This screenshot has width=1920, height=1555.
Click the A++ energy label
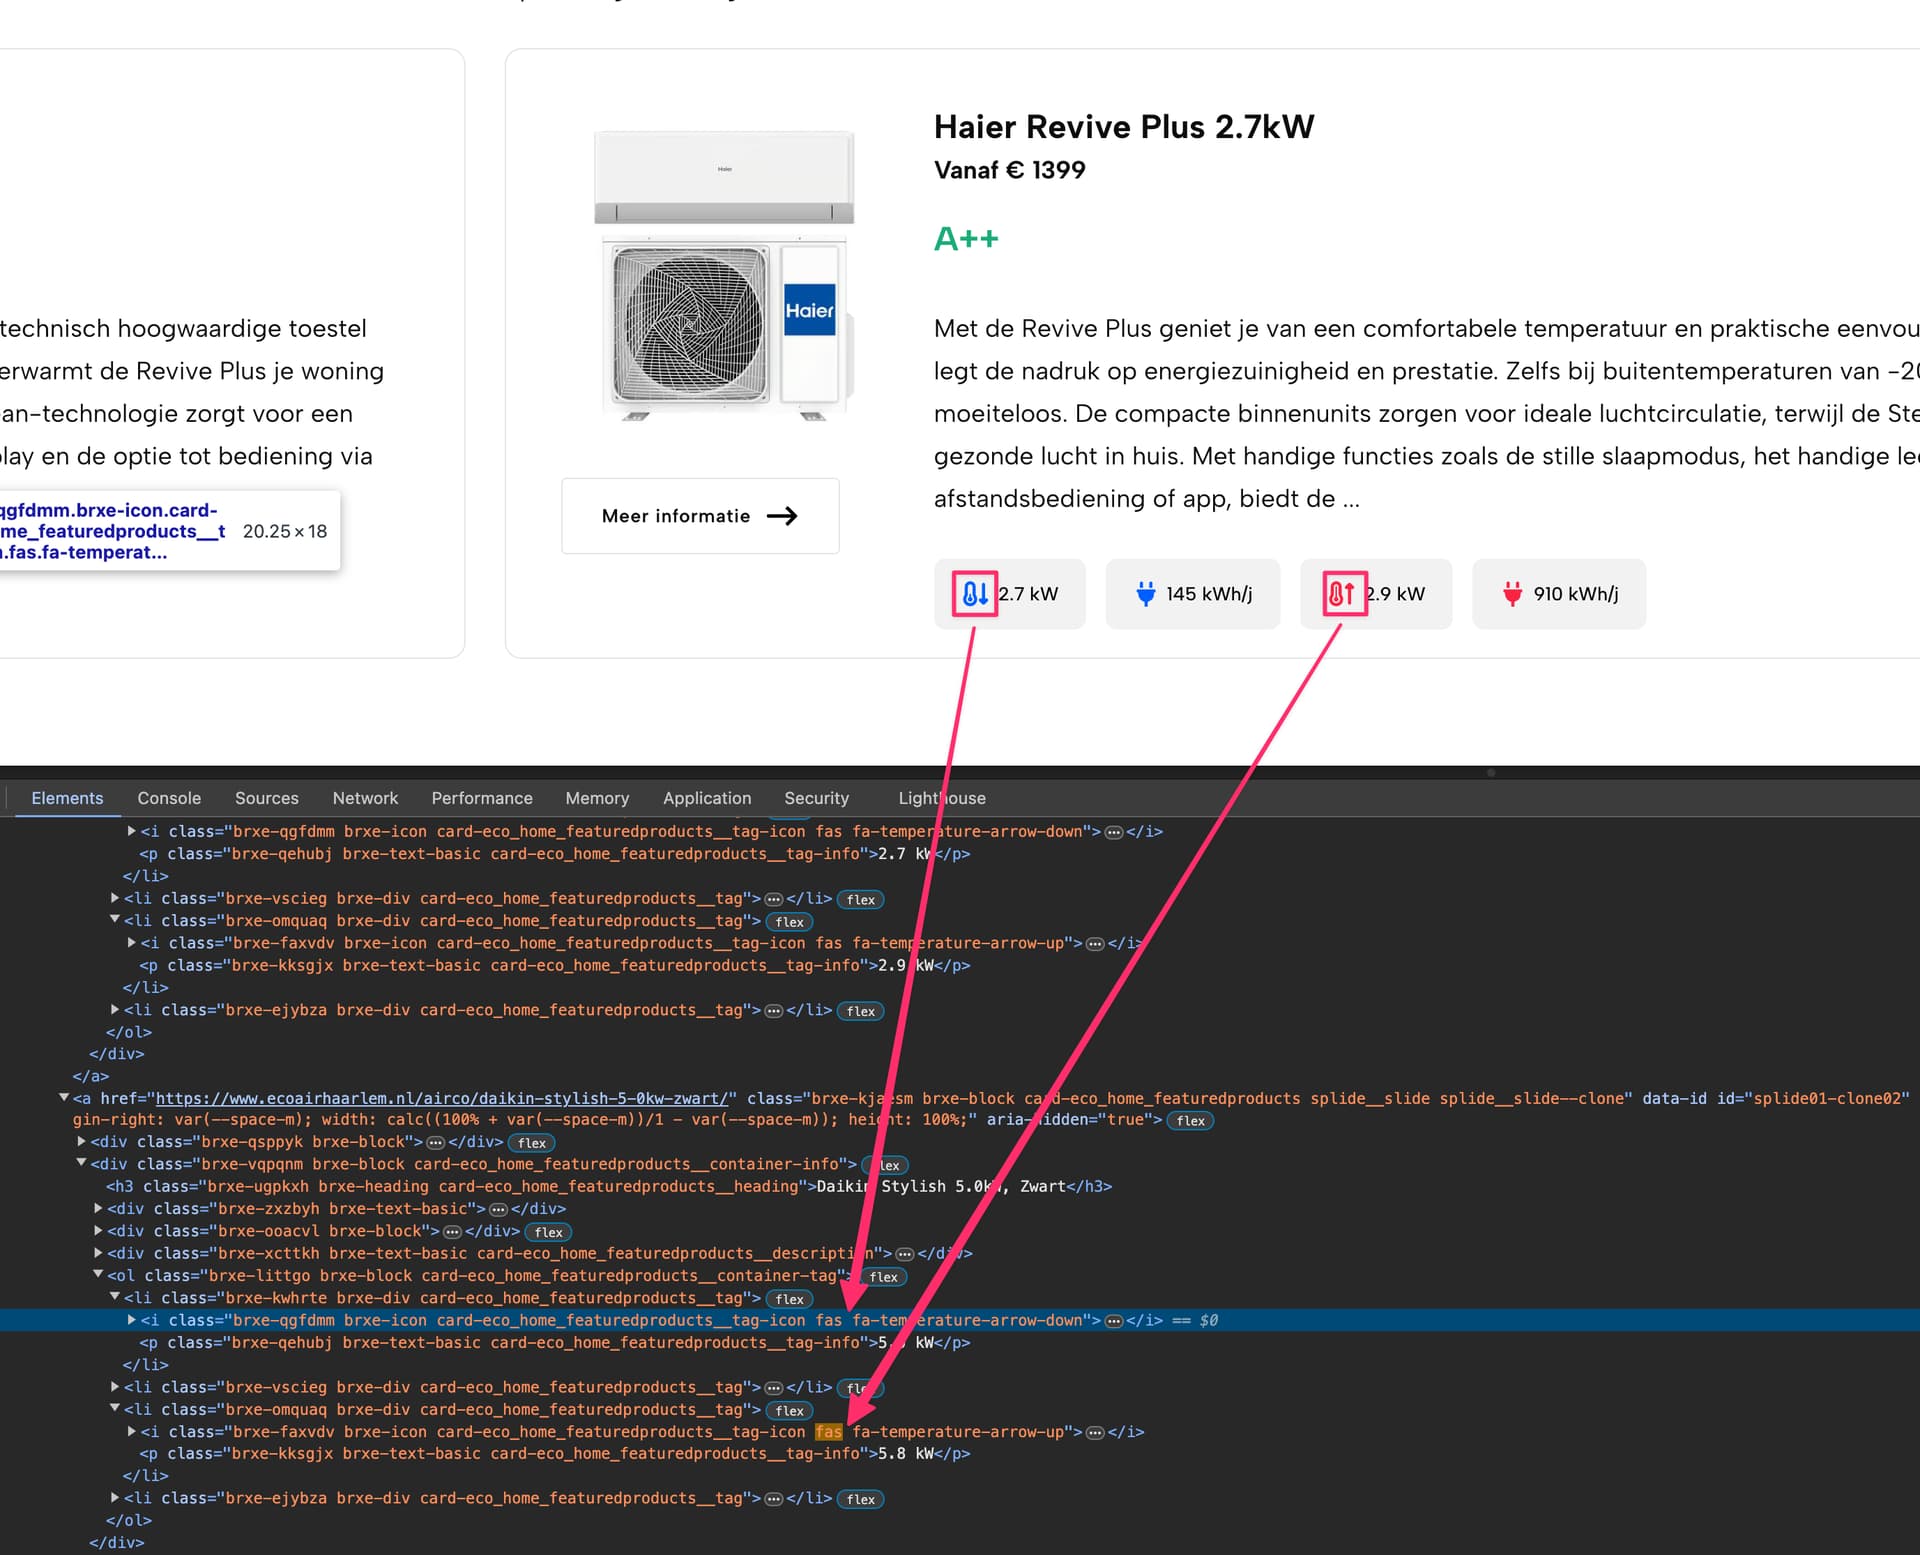point(966,239)
